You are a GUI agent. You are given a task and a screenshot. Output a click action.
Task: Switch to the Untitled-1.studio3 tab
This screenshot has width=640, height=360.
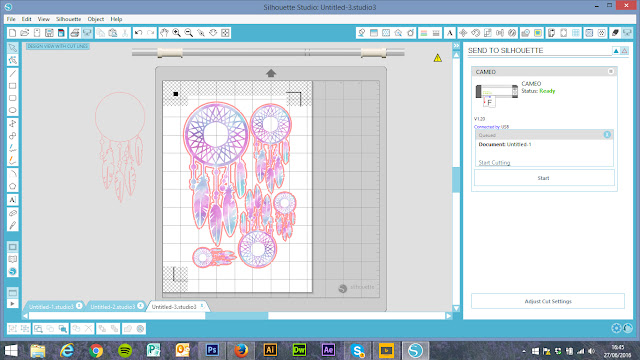51,307
